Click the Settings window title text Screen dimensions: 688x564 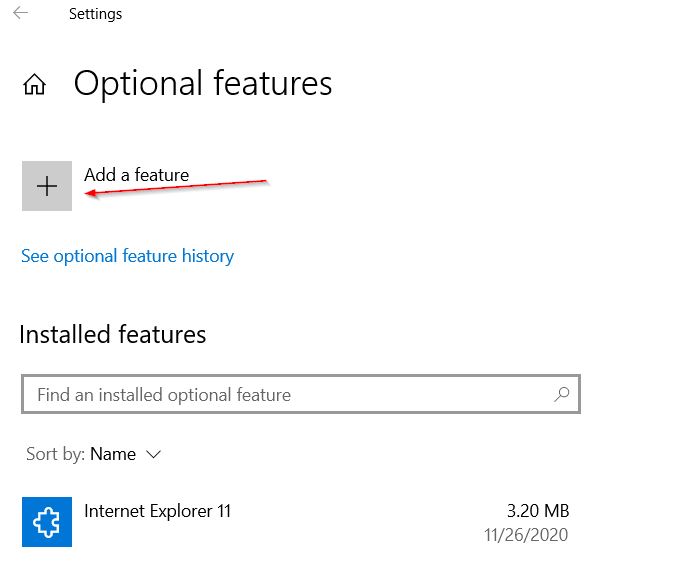95,14
